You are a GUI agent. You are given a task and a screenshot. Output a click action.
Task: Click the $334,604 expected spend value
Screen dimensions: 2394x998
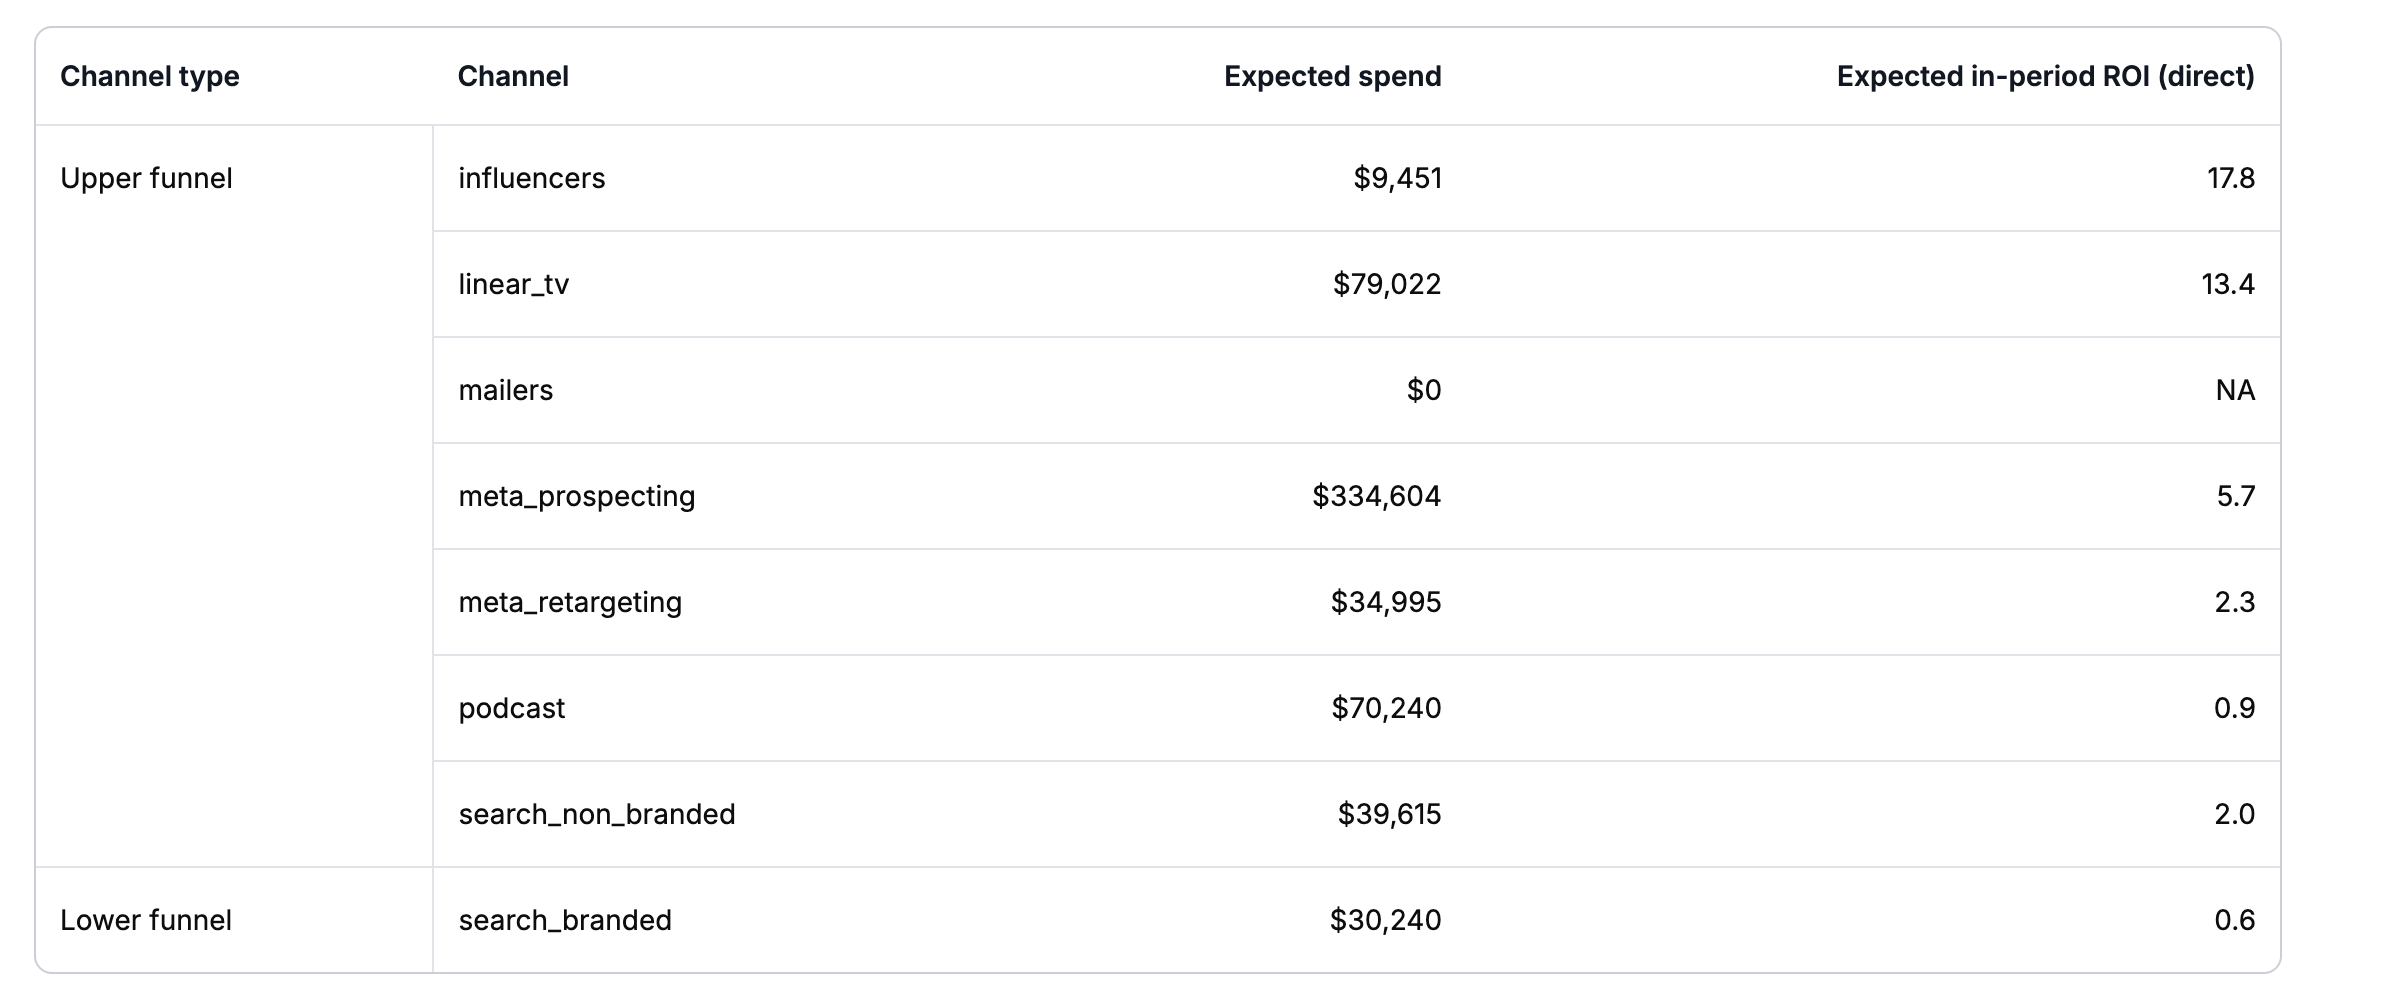1376,497
